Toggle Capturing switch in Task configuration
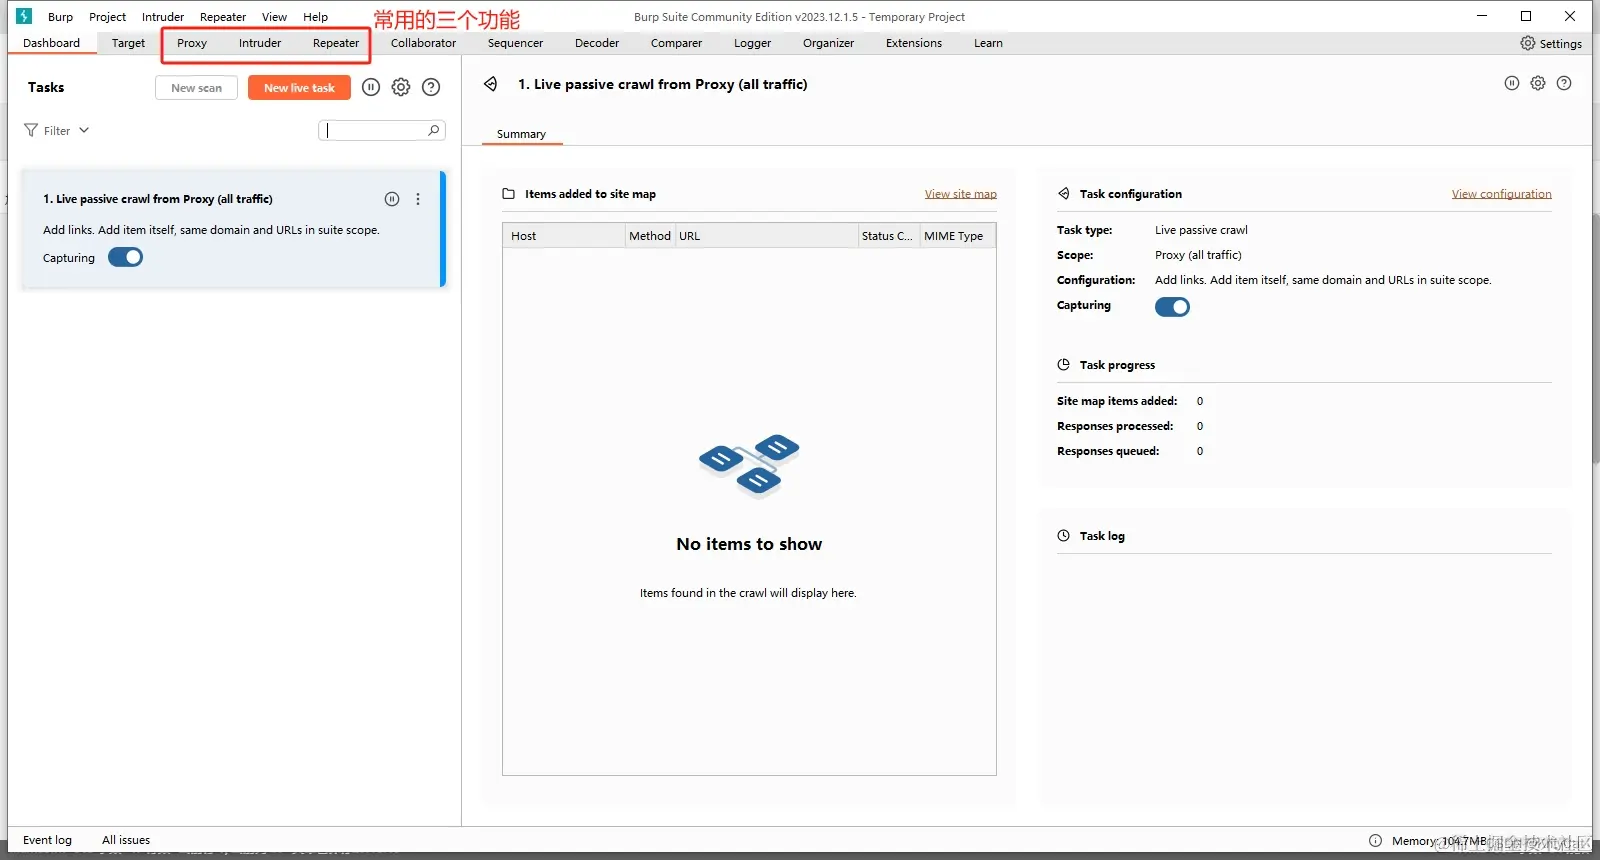 coord(1172,307)
